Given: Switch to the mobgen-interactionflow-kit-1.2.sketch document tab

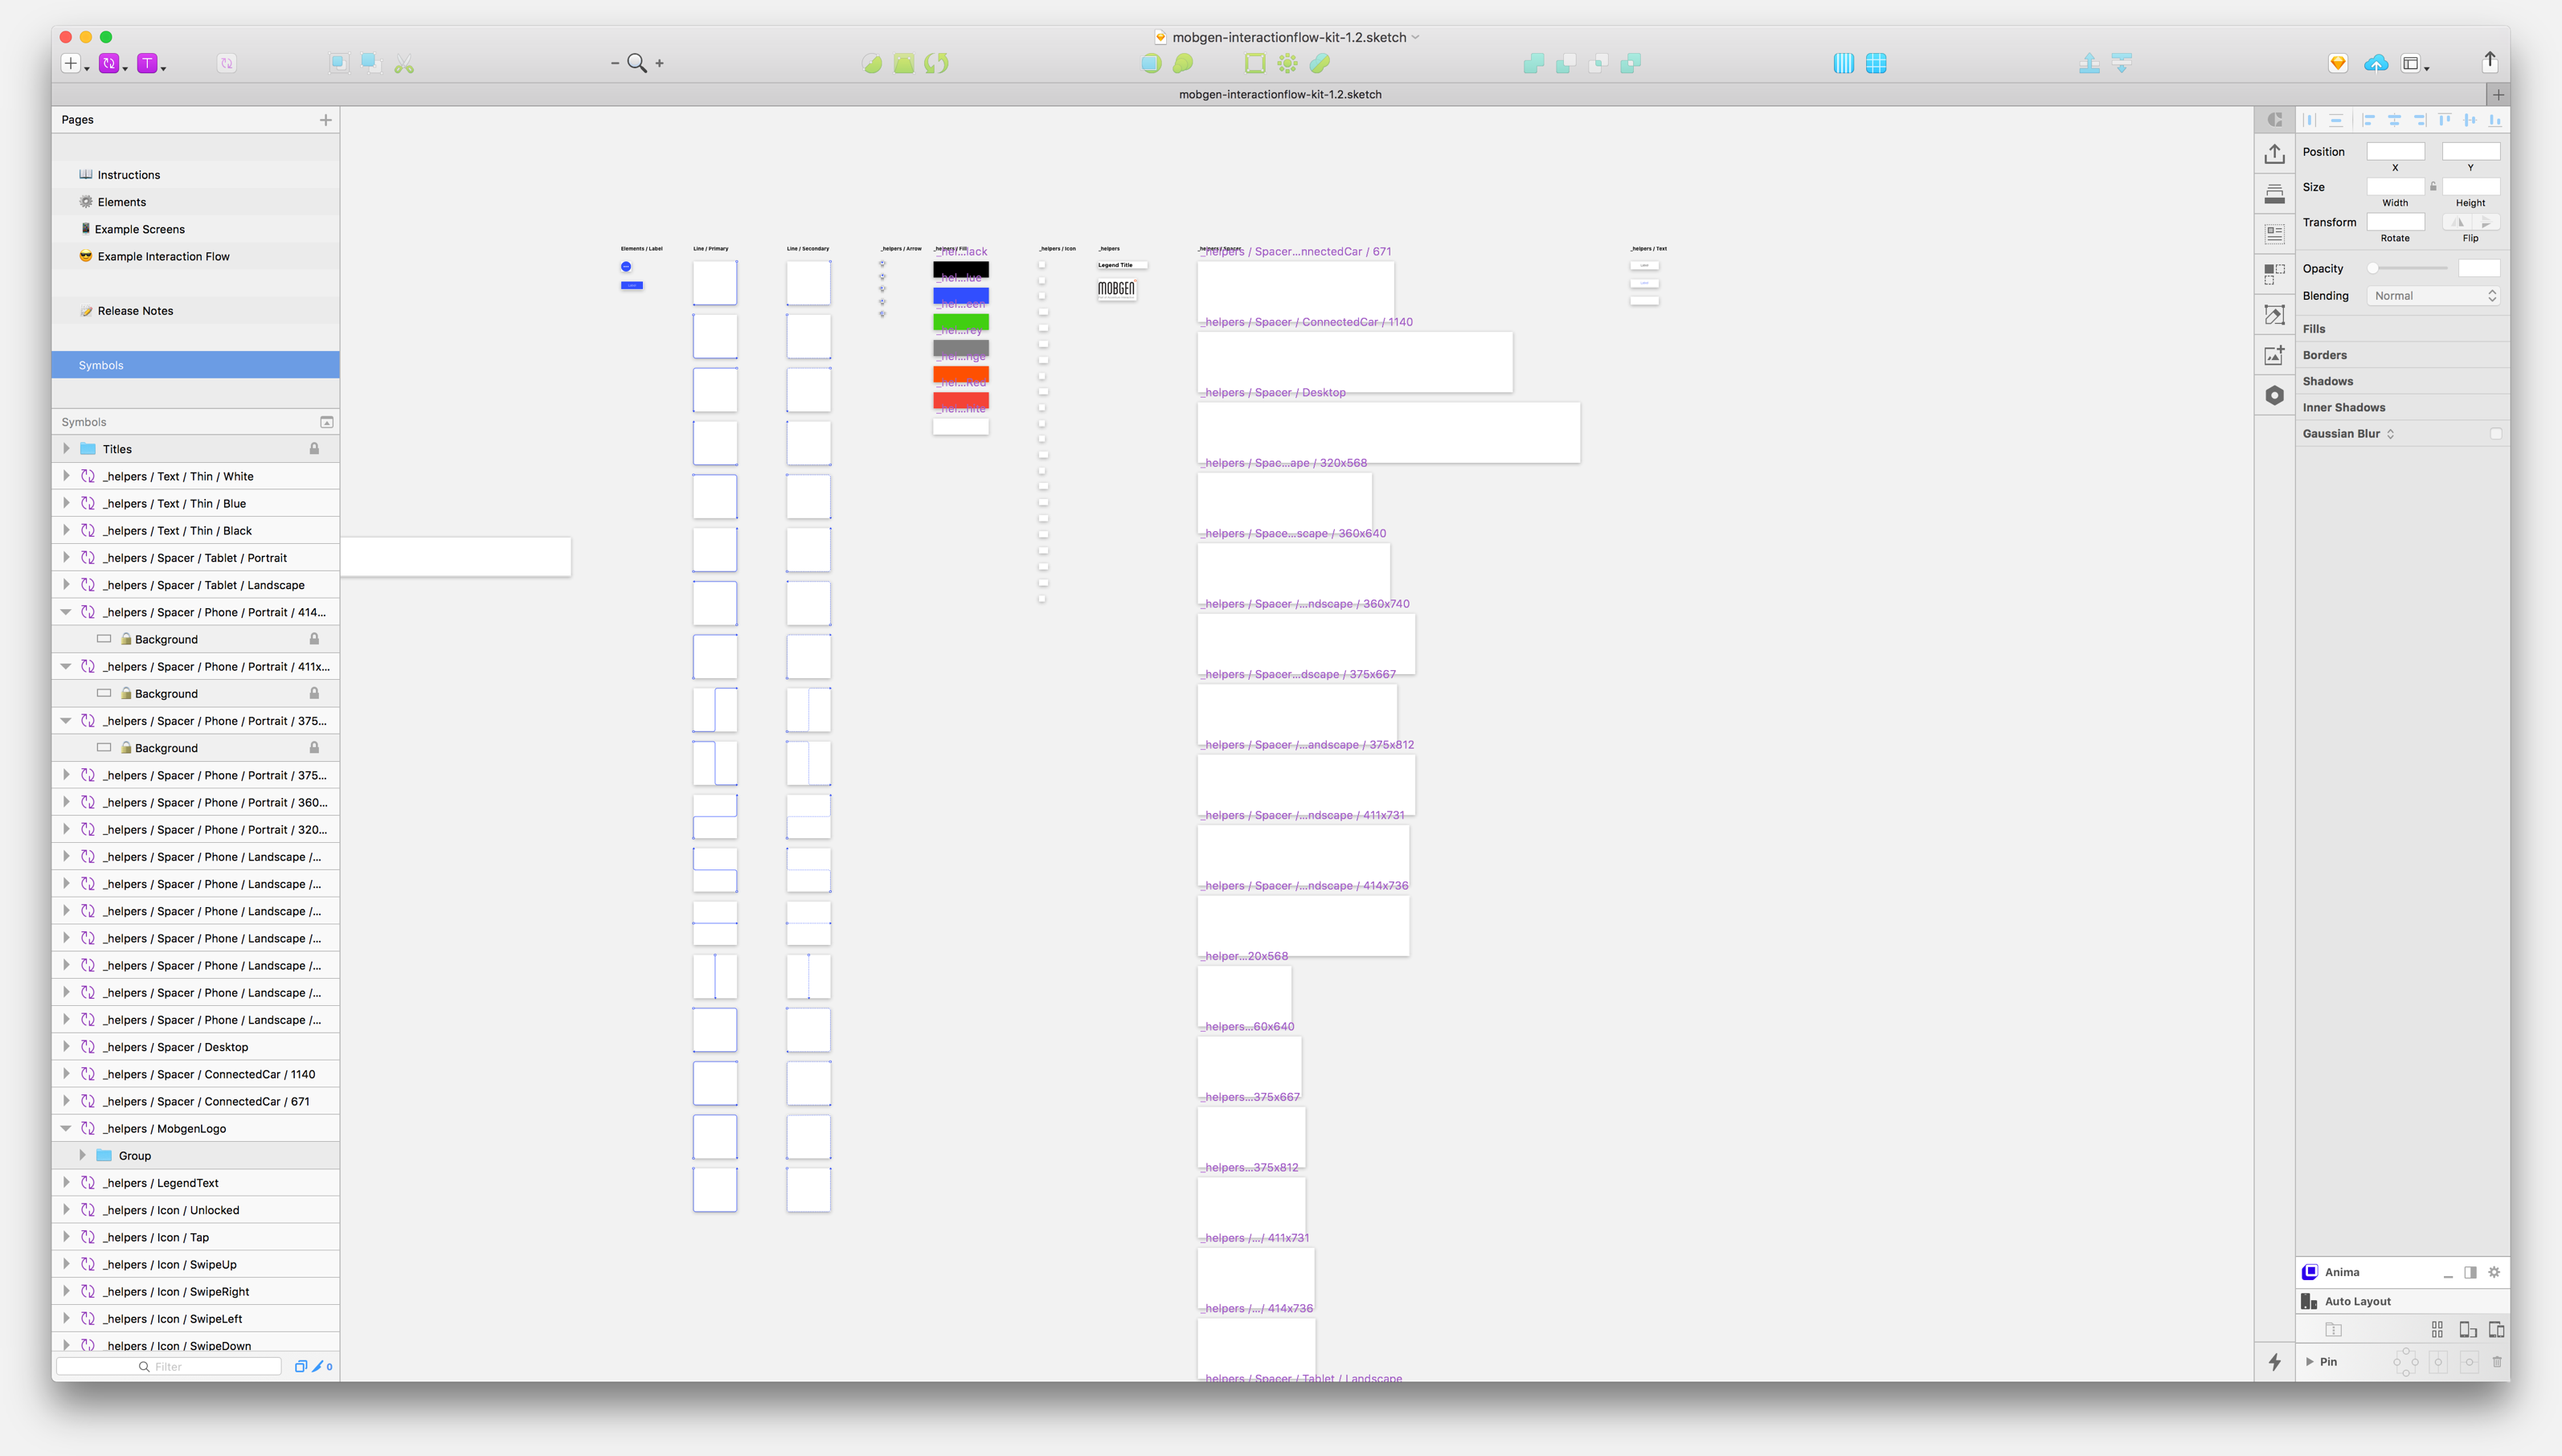Looking at the screenshot, I should 1280,94.
